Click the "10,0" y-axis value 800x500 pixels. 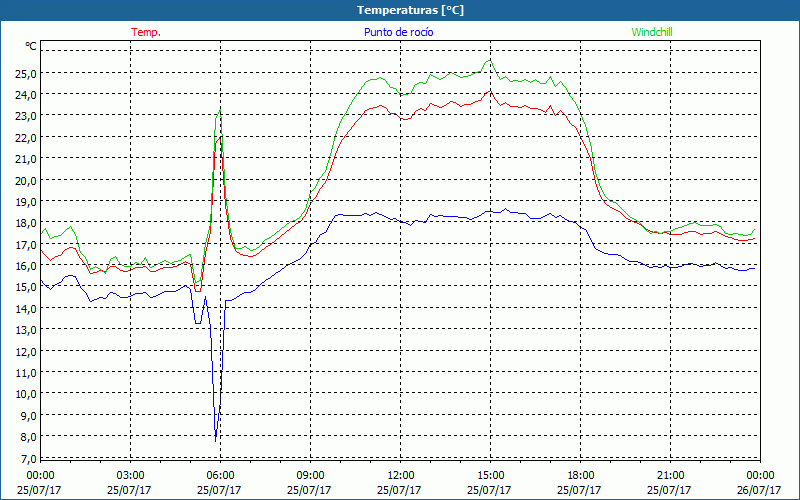click(26, 394)
